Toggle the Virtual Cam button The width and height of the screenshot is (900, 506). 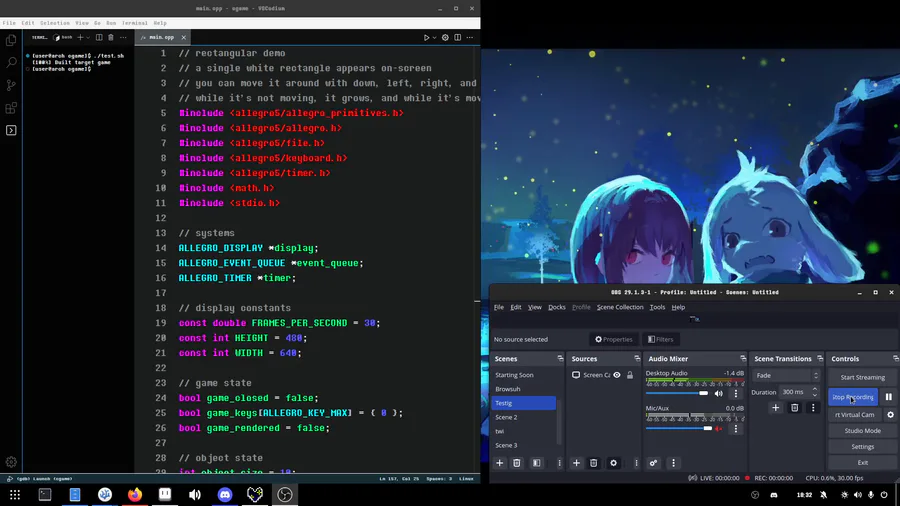click(855, 415)
